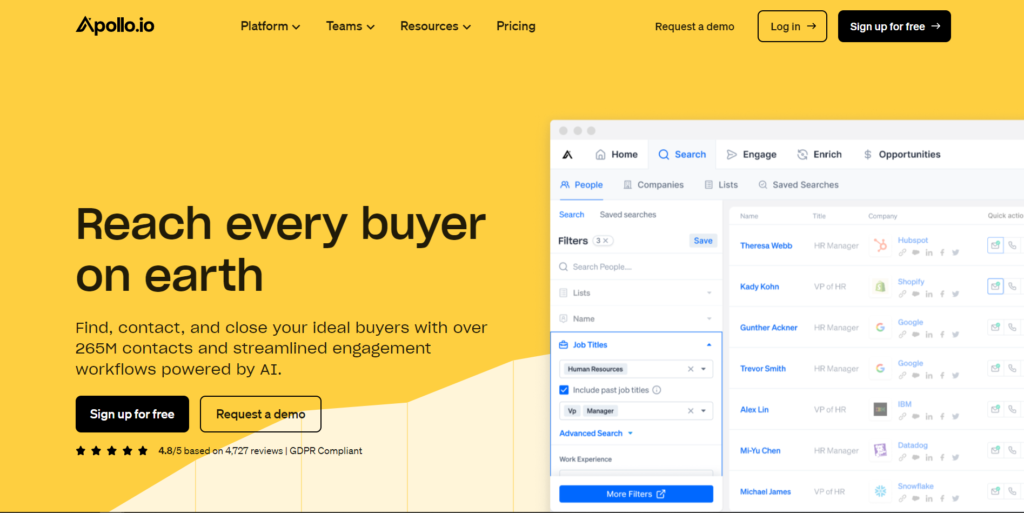Click the phone icon in Kady Kohn's row

coord(1012,287)
